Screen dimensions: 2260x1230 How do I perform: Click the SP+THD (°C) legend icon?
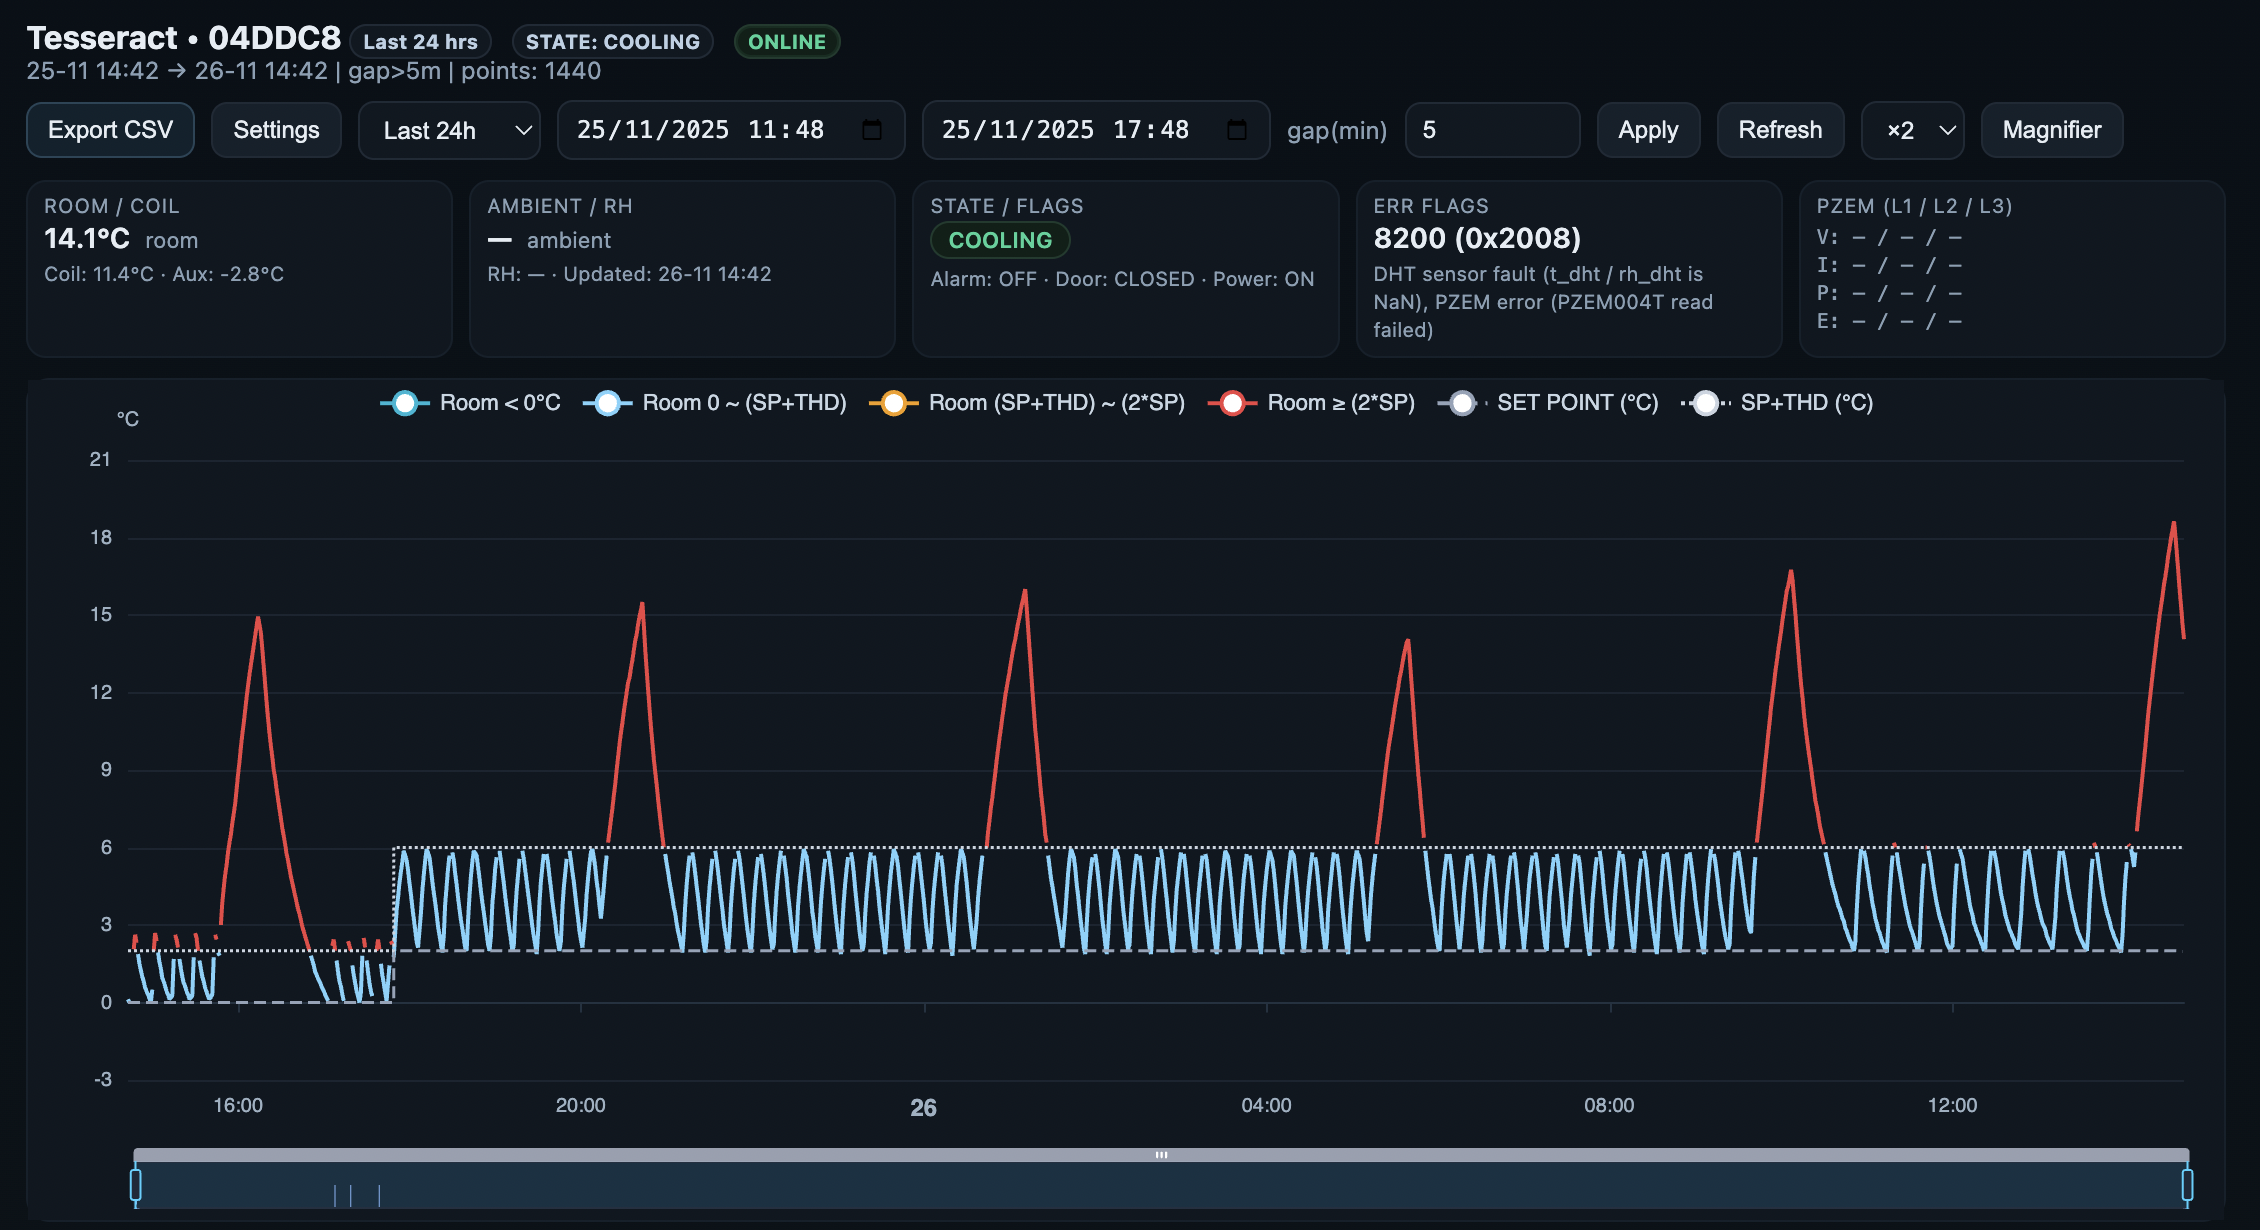1705,403
